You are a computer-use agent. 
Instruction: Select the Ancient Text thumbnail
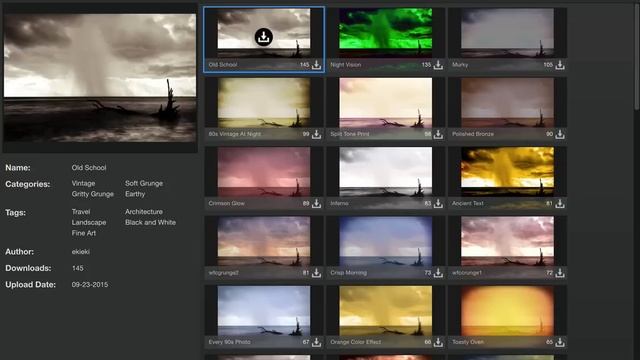tap(507, 171)
